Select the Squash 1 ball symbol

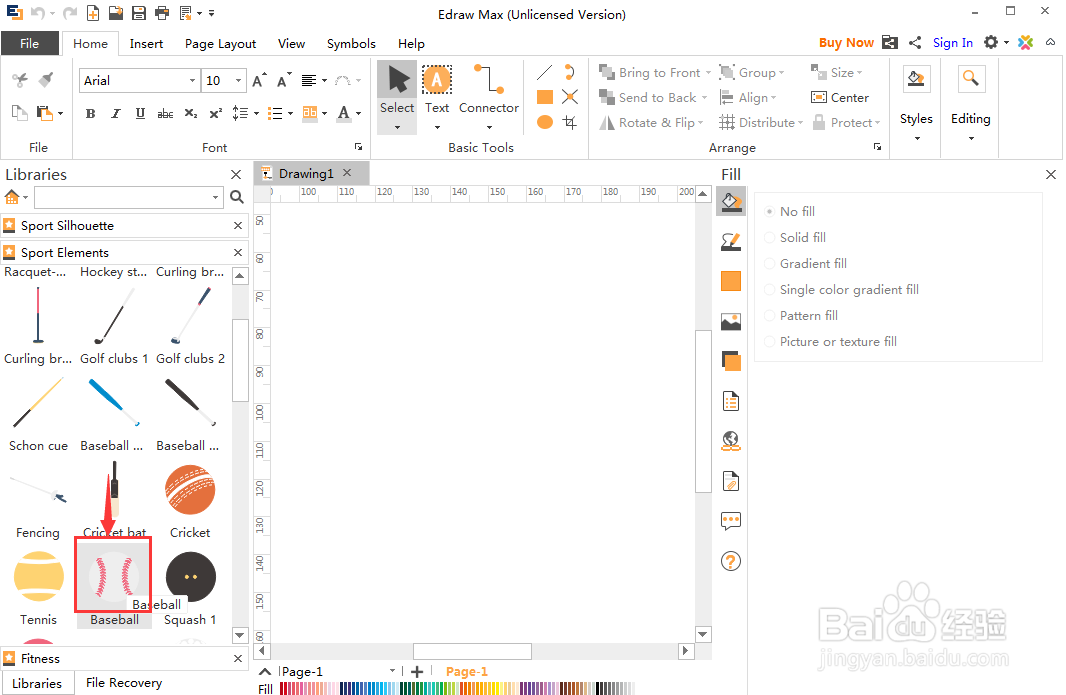190,577
